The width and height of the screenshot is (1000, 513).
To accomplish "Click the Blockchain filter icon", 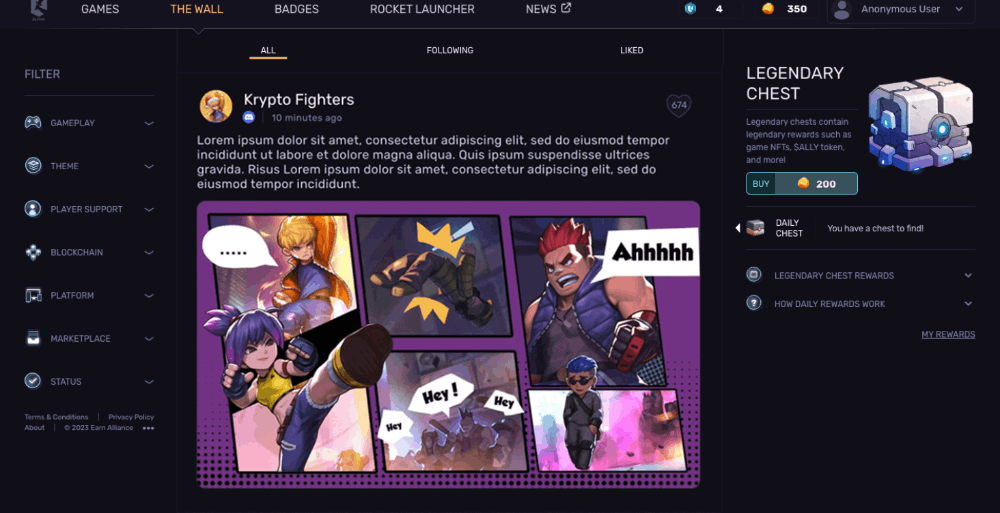I will tap(33, 253).
